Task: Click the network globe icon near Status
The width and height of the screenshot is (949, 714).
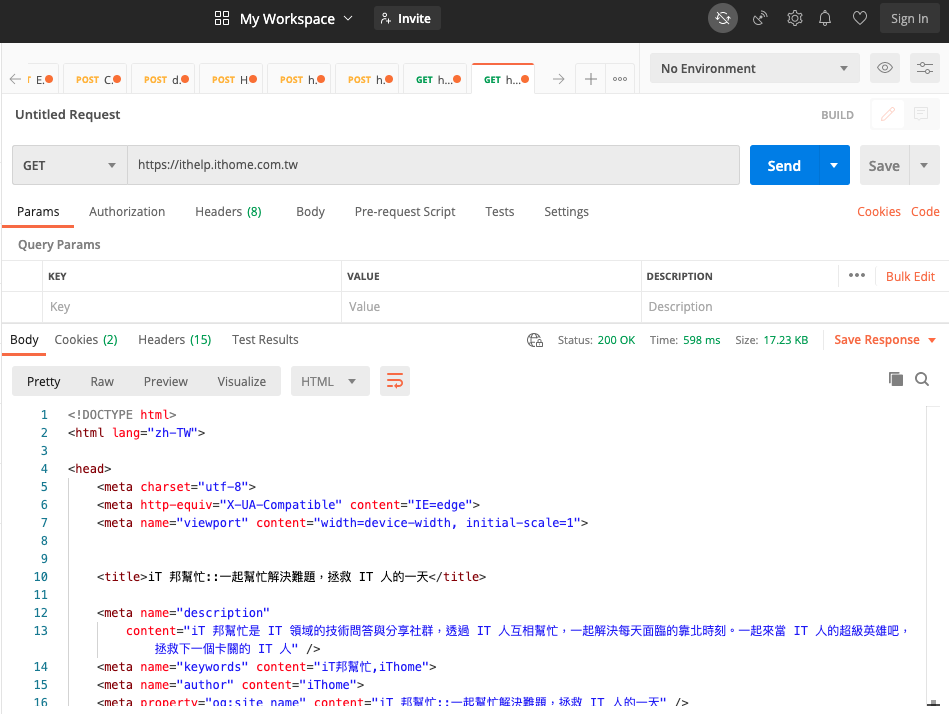Action: point(535,340)
